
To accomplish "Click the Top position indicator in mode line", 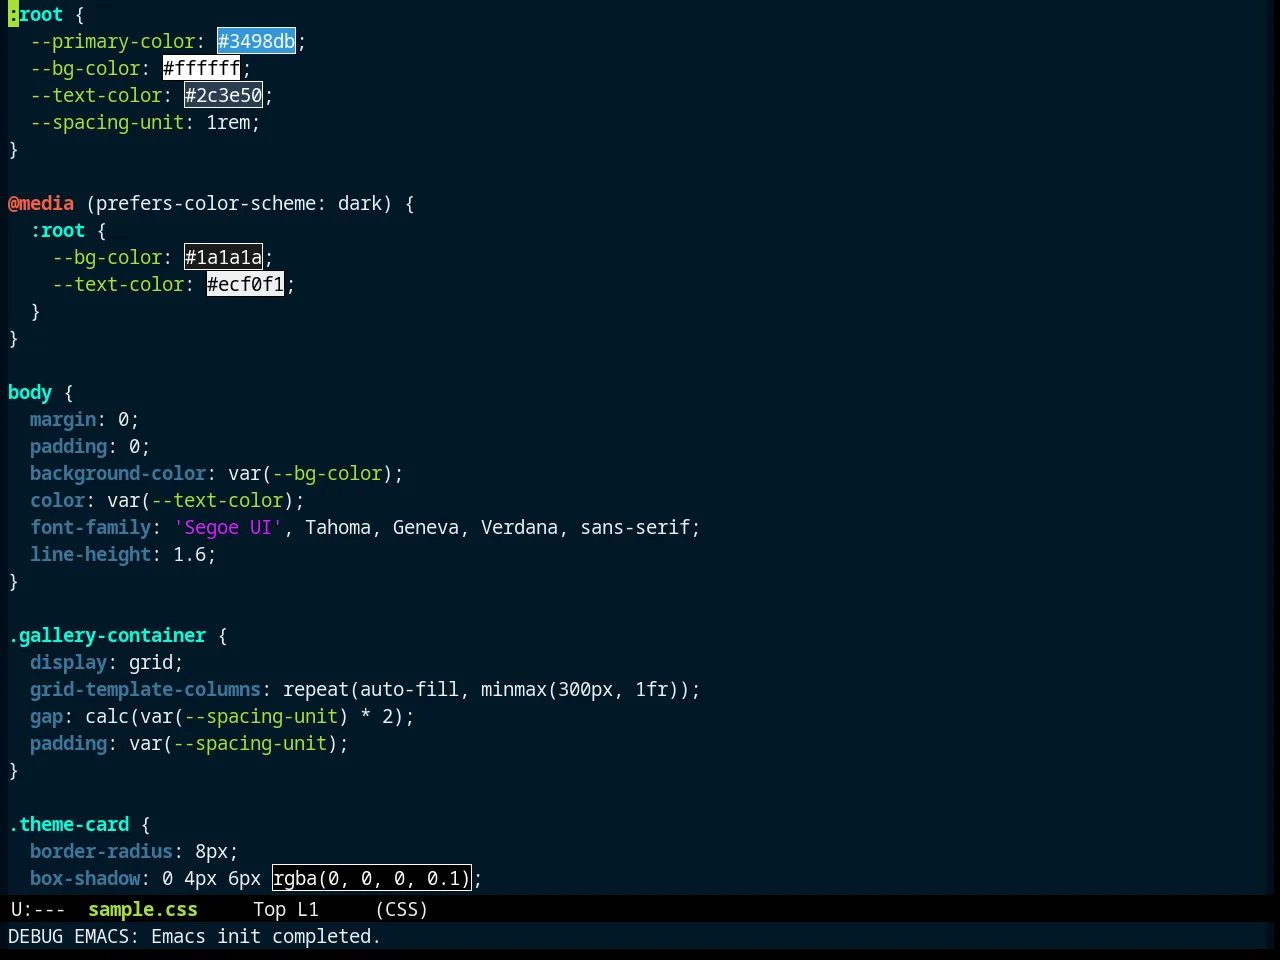I will (269, 909).
